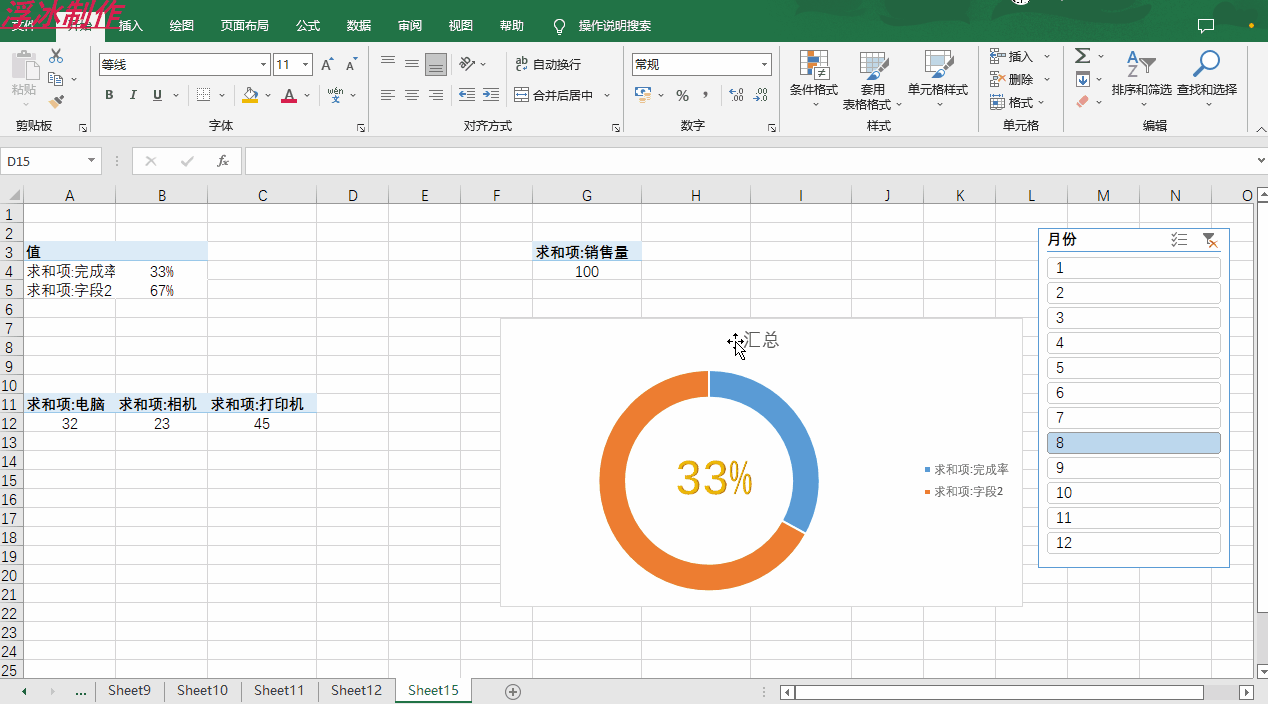
Task: Apply the cell borders icon
Action: point(203,95)
